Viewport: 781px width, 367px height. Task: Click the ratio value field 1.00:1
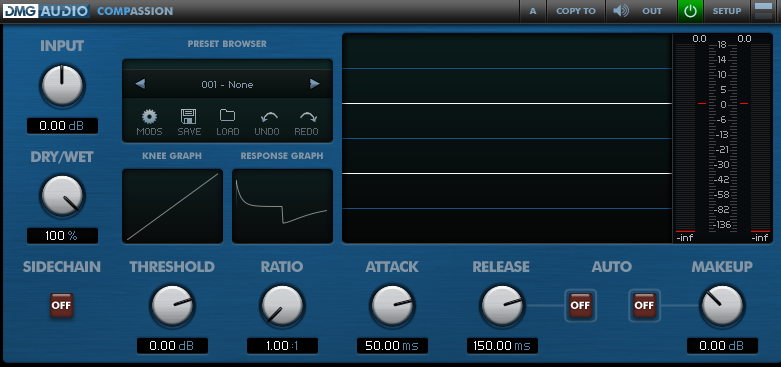point(282,346)
